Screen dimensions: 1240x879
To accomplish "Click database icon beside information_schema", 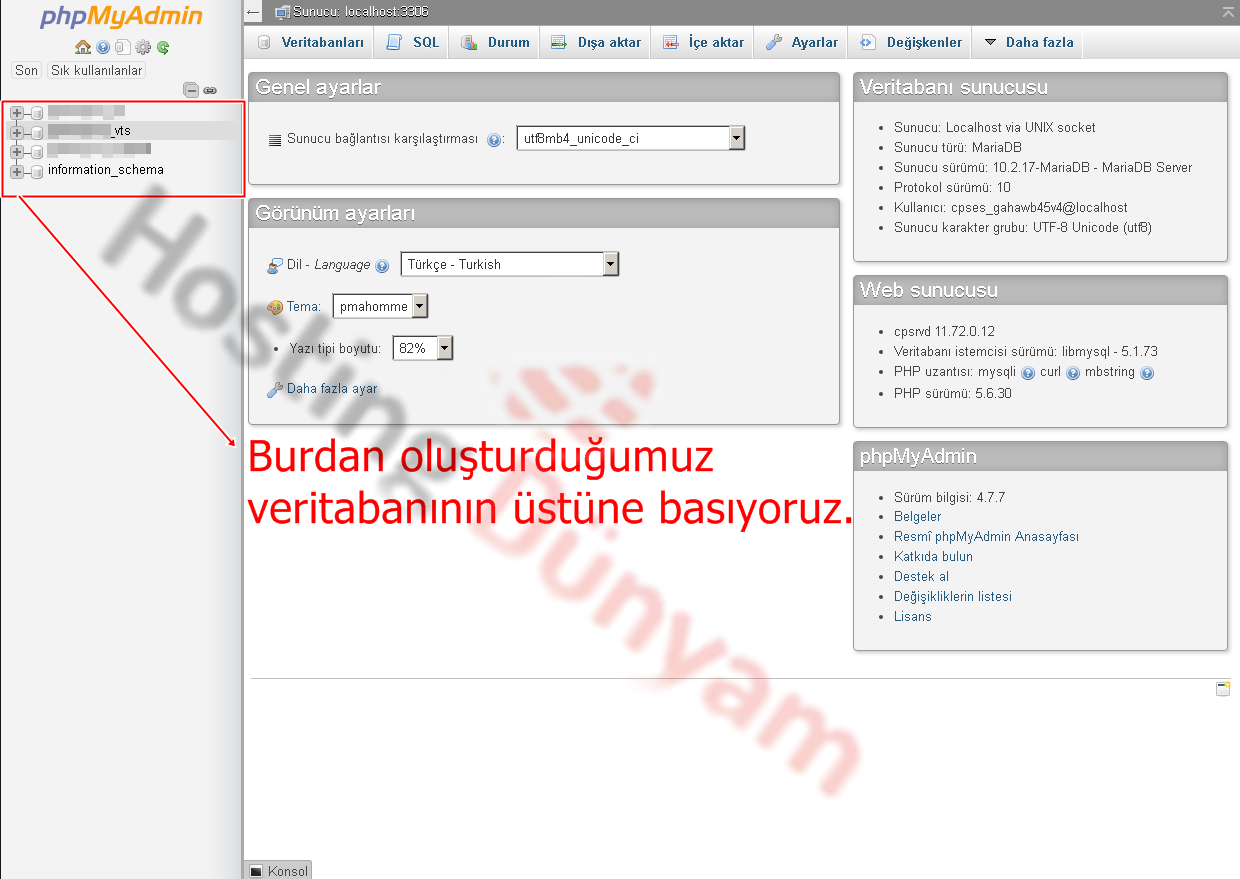I will pos(37,171).
